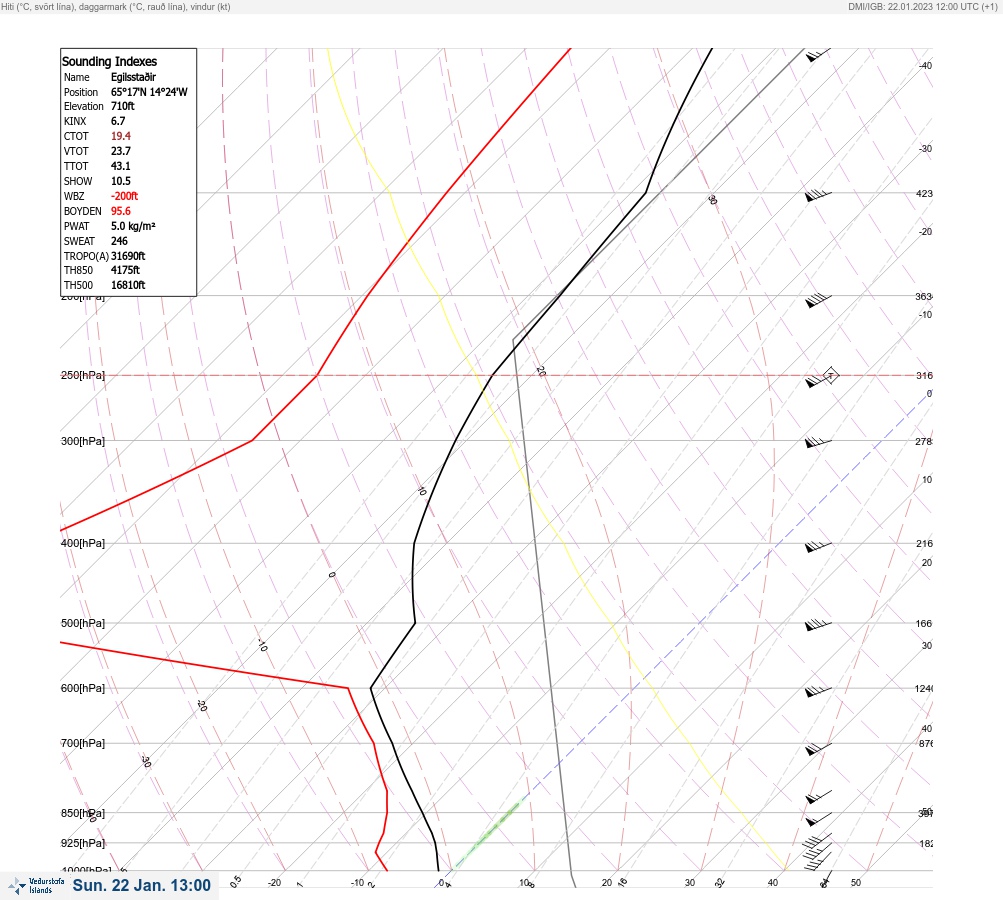Select the wind barb at 400 hPa level
Viewport: 1003px width, 900px height.
click(x=818, y=546)
